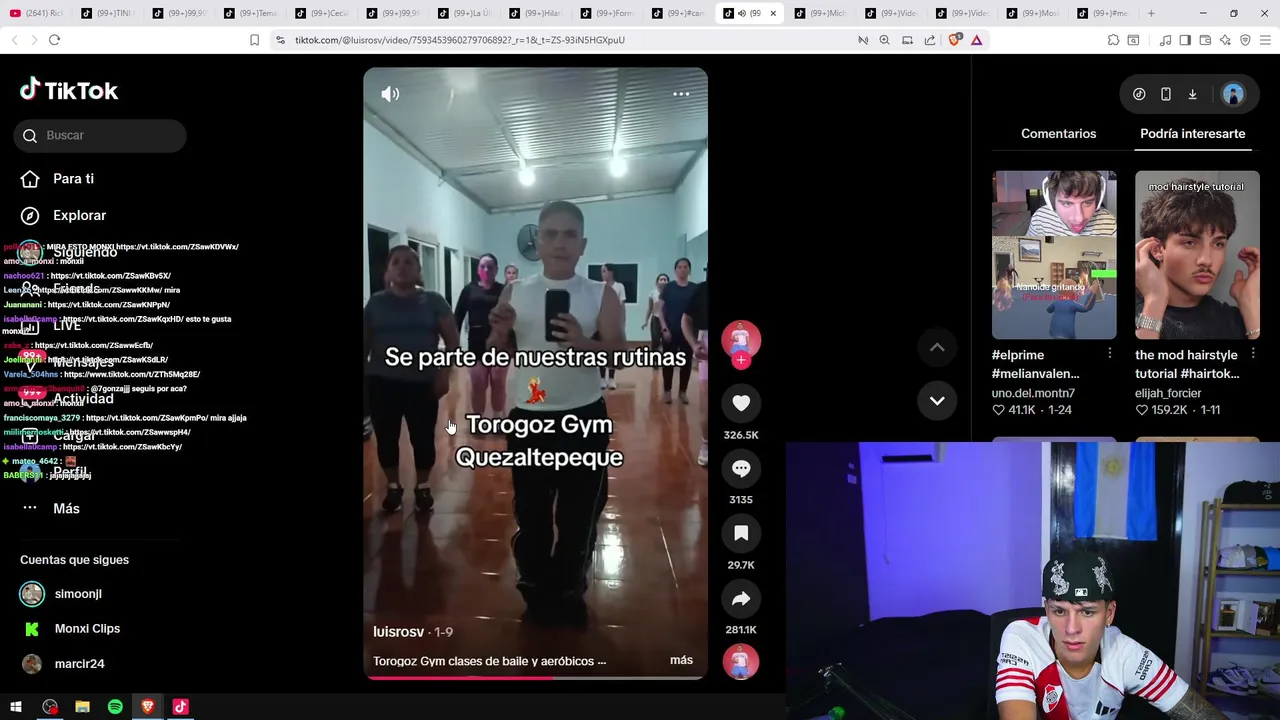Open the profile avatar menu

coord(1233,94)
